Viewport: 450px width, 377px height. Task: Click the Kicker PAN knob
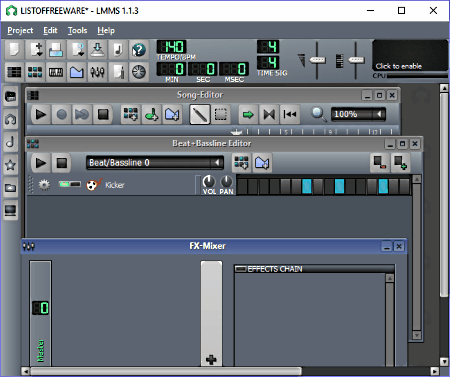[x=226, y=182]
